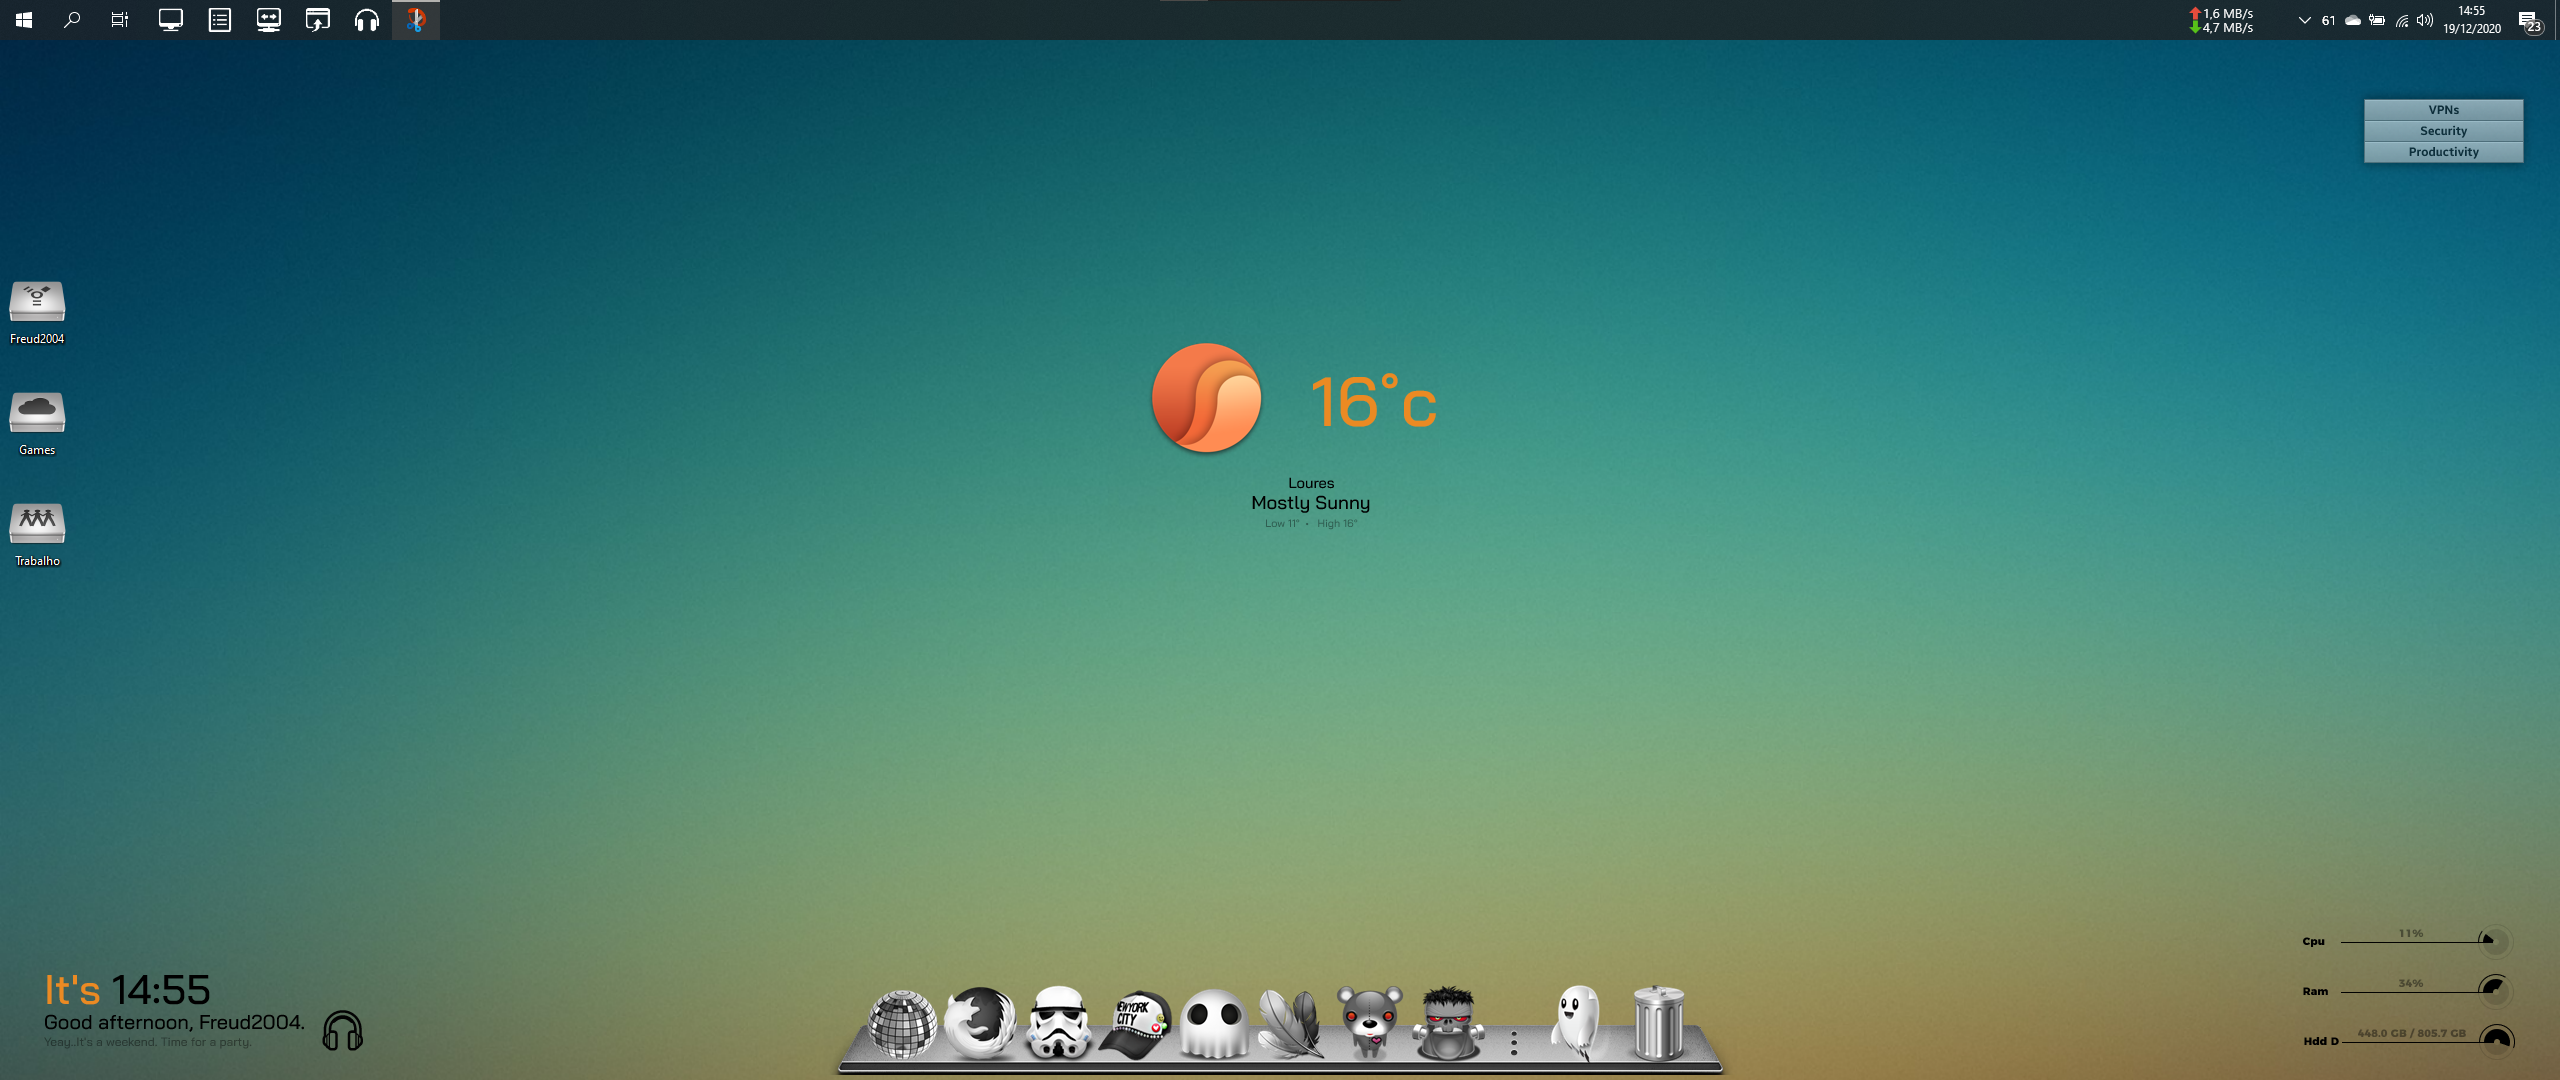Open the Freud2004 desktop drive icon
Viewport: 2560px width, 1080px height.
coord(37,302)
